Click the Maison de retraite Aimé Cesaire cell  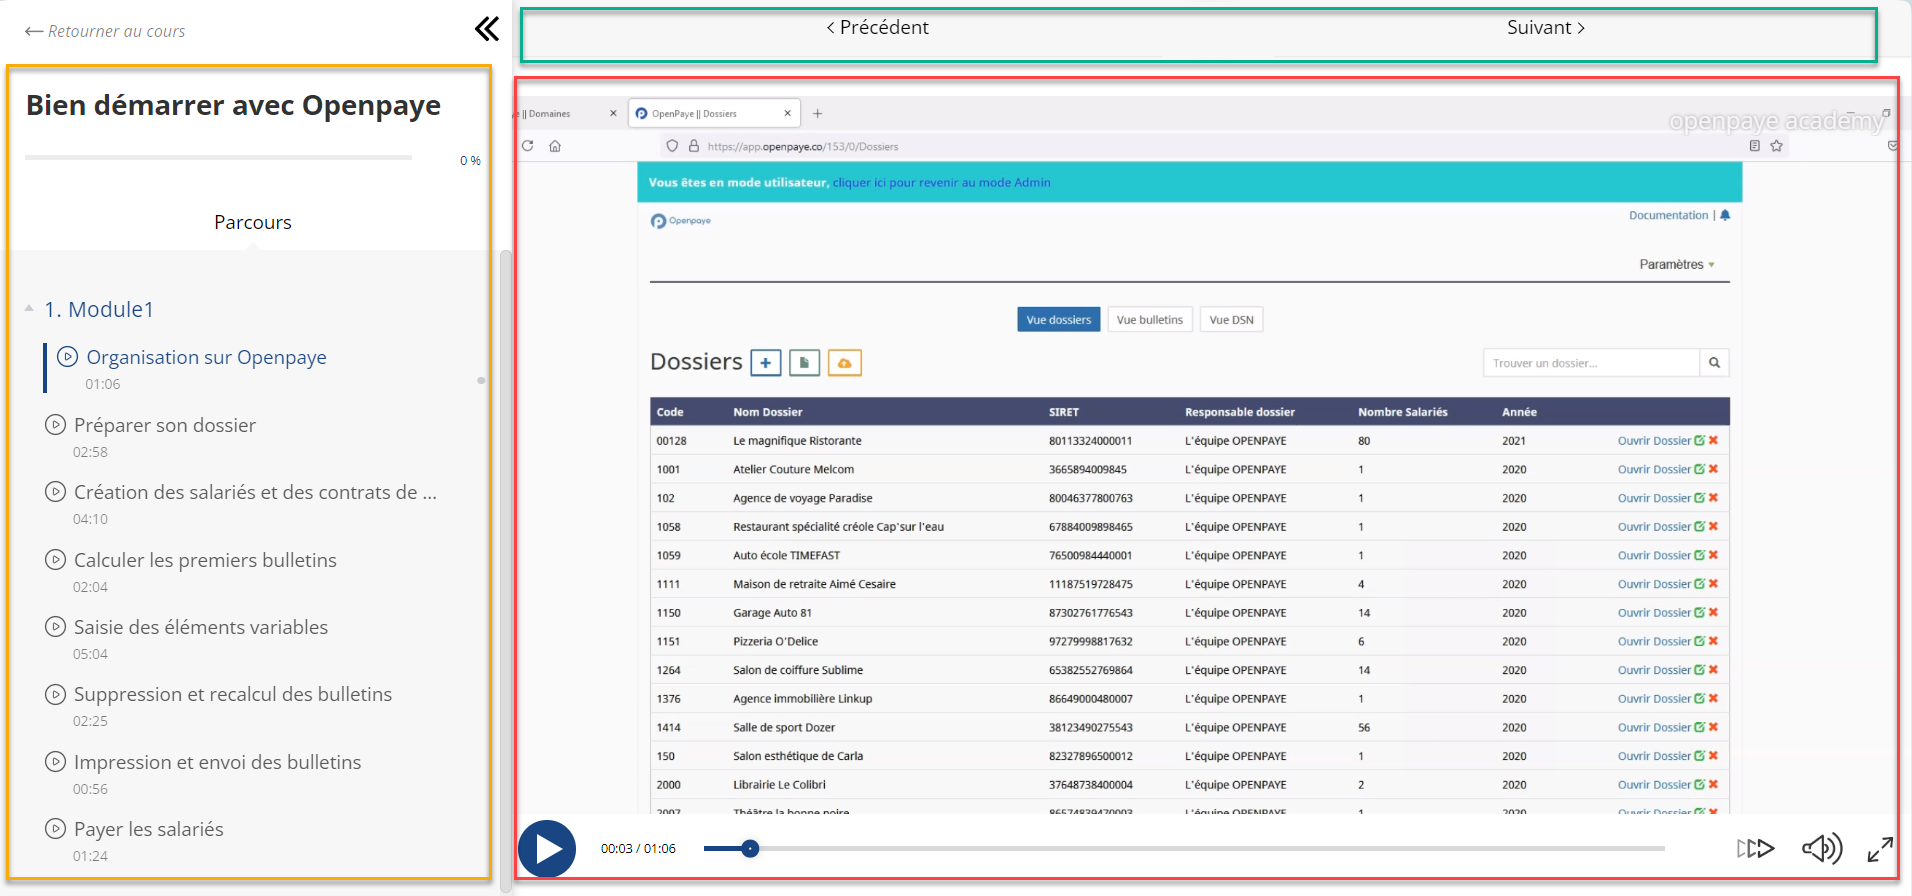pyautogui.click(x=814, y=584)
